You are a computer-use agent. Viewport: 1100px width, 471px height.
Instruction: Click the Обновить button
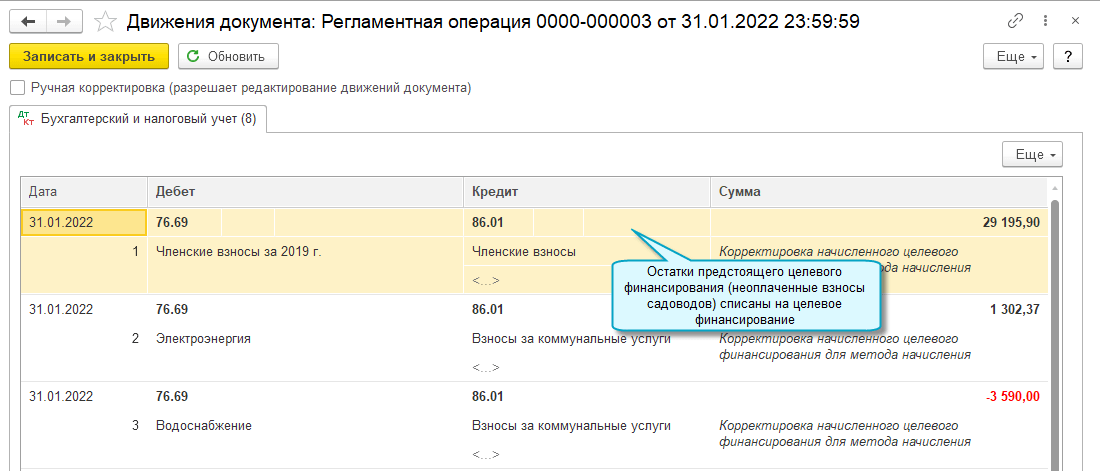(228, 57)
